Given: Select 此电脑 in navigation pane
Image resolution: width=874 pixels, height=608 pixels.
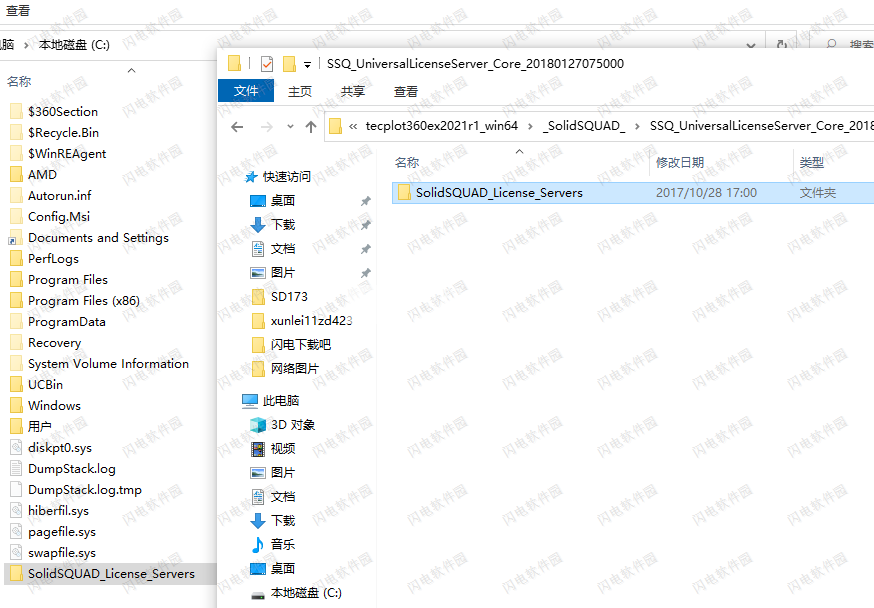Looking at the screenshot, I should tap(271, 401).
